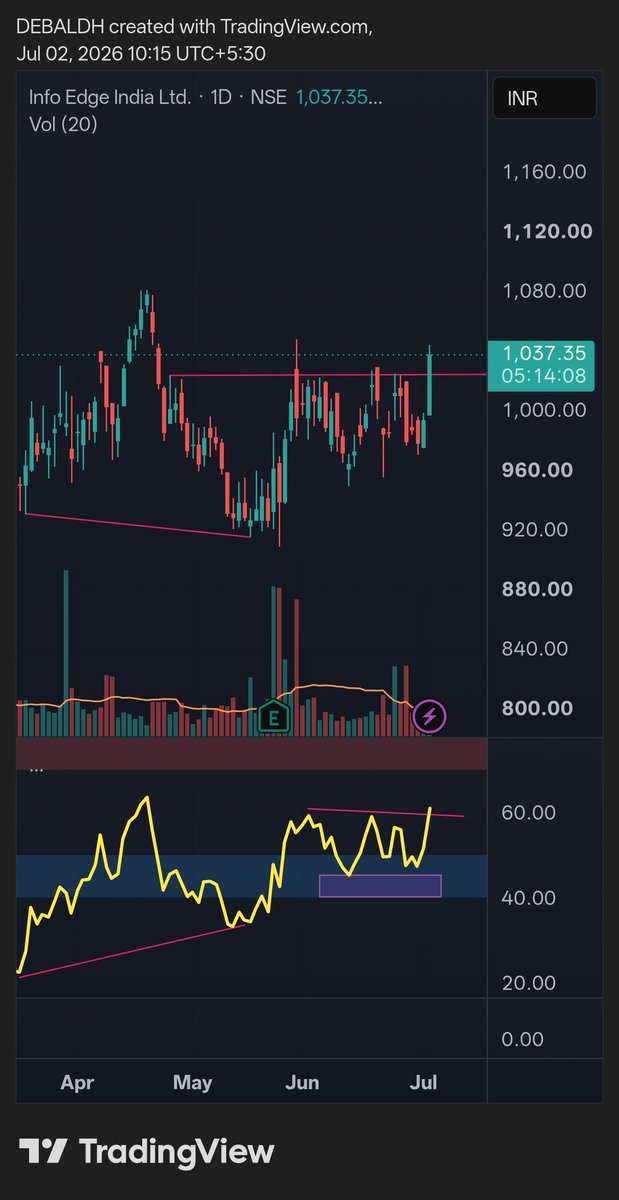619x1200 pixels.
Task: Open the INR currency selector
Action: click(544, 100)
